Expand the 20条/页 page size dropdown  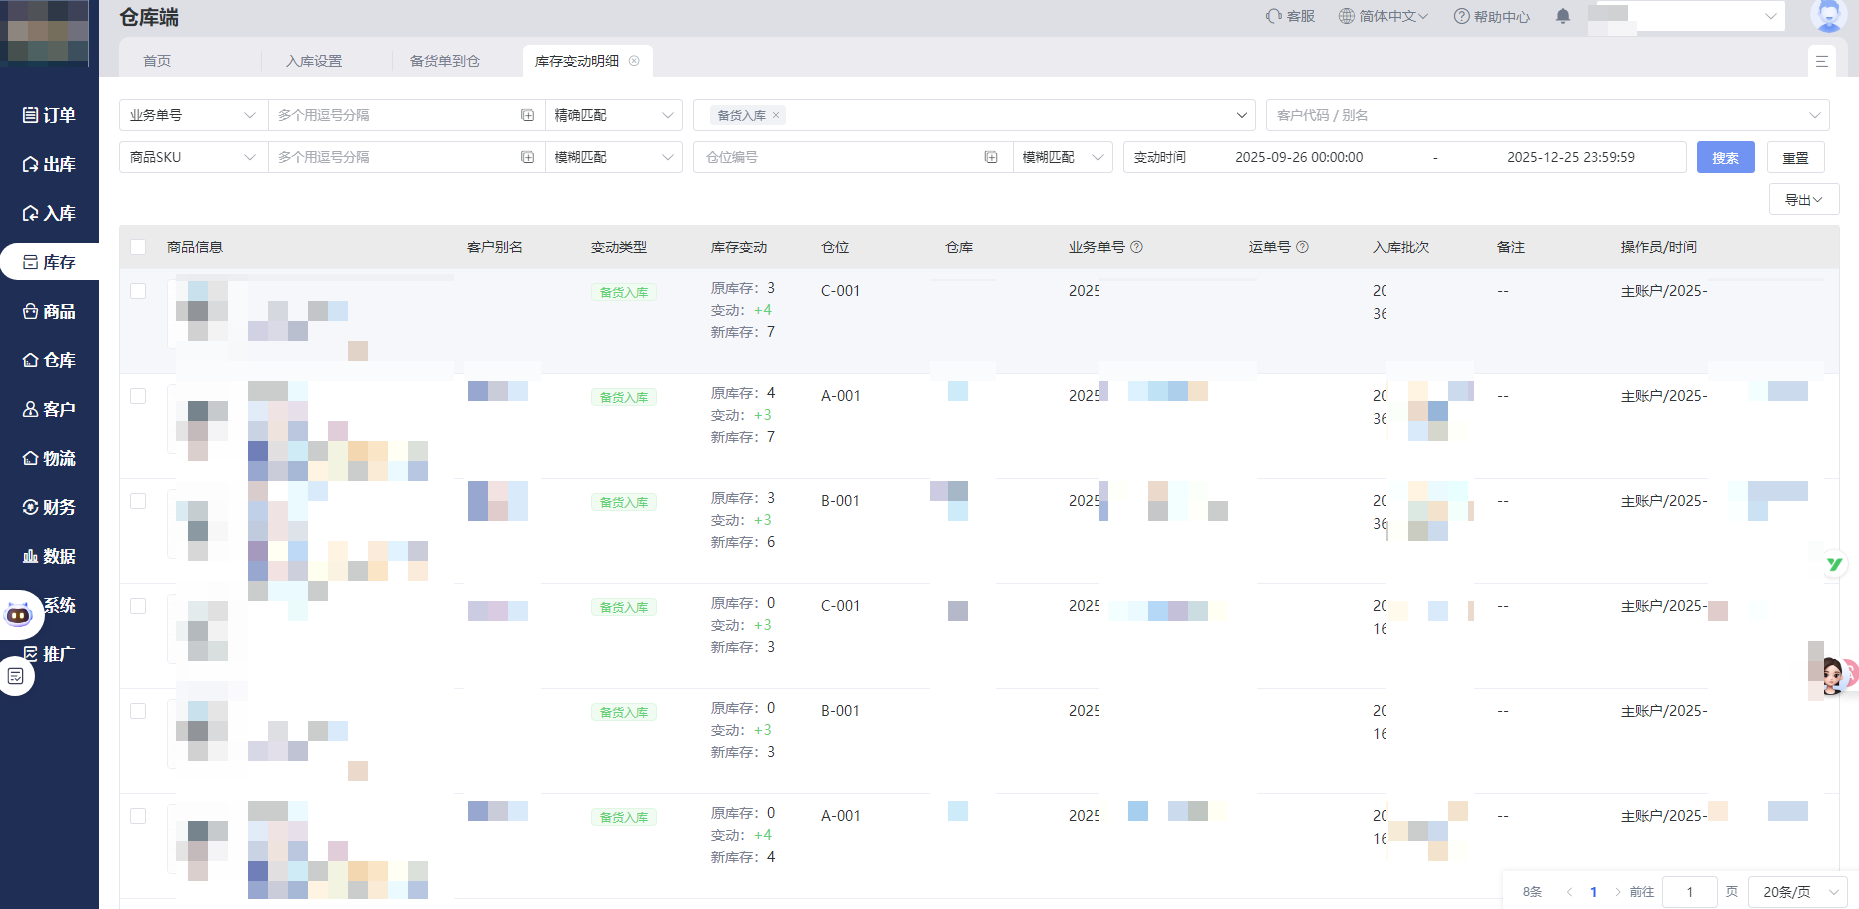[x=1797, y=892]
